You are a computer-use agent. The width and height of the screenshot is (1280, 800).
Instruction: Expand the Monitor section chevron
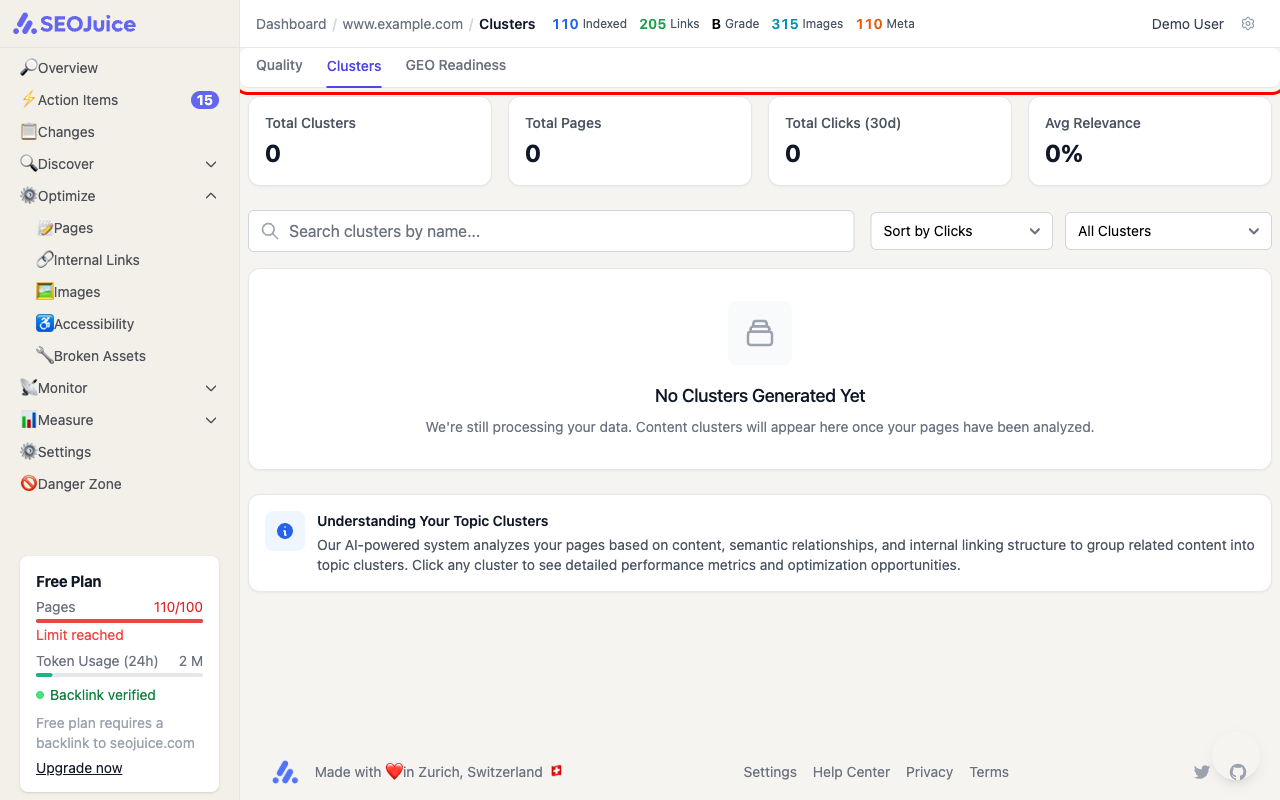click(x=211, y=388)
